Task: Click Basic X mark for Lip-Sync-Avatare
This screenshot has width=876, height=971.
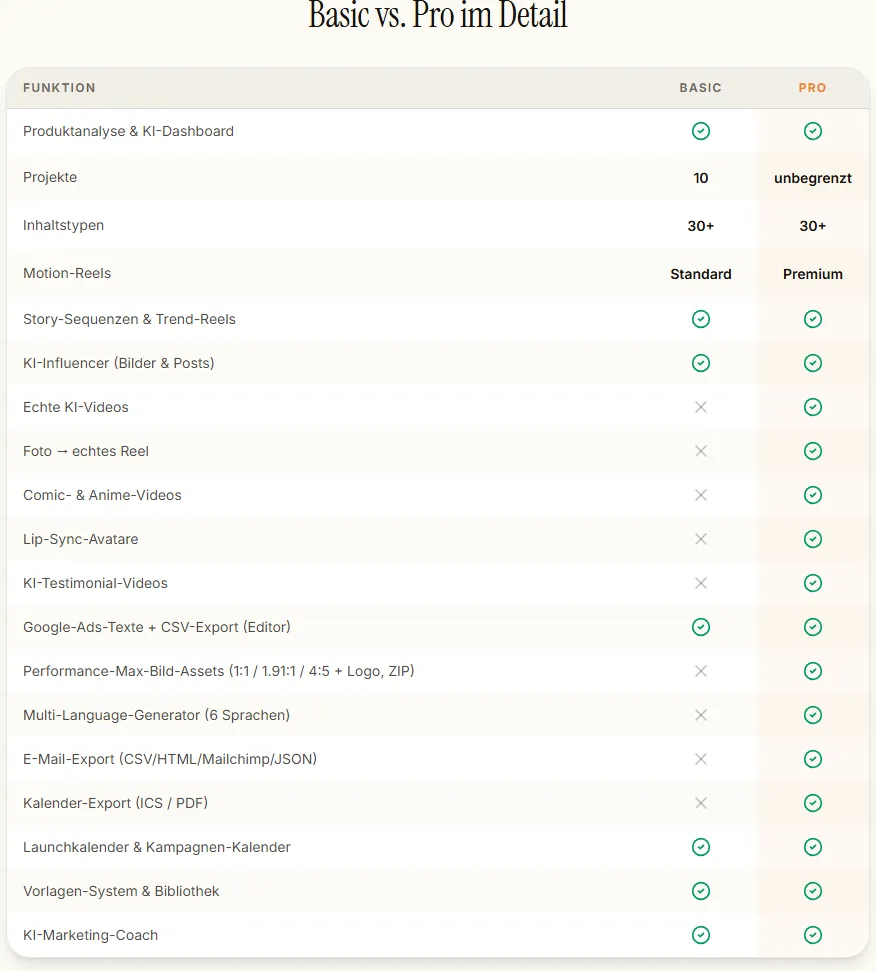Action: point(701,539)
